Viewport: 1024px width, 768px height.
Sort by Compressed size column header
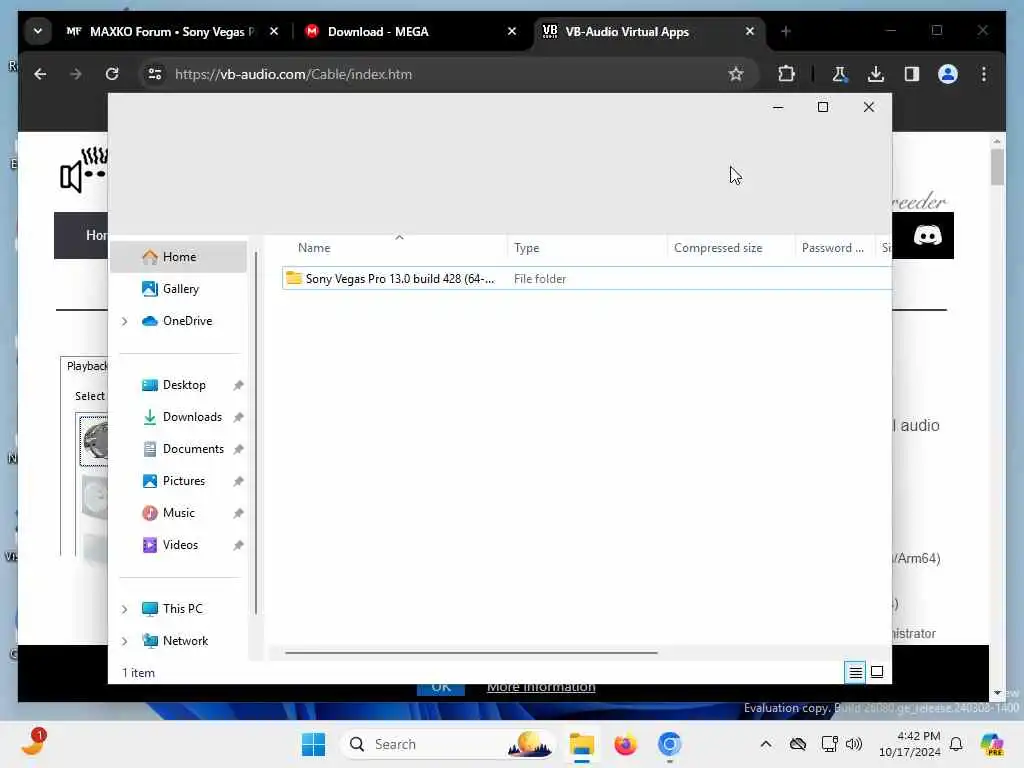click(x=730, y=248)
